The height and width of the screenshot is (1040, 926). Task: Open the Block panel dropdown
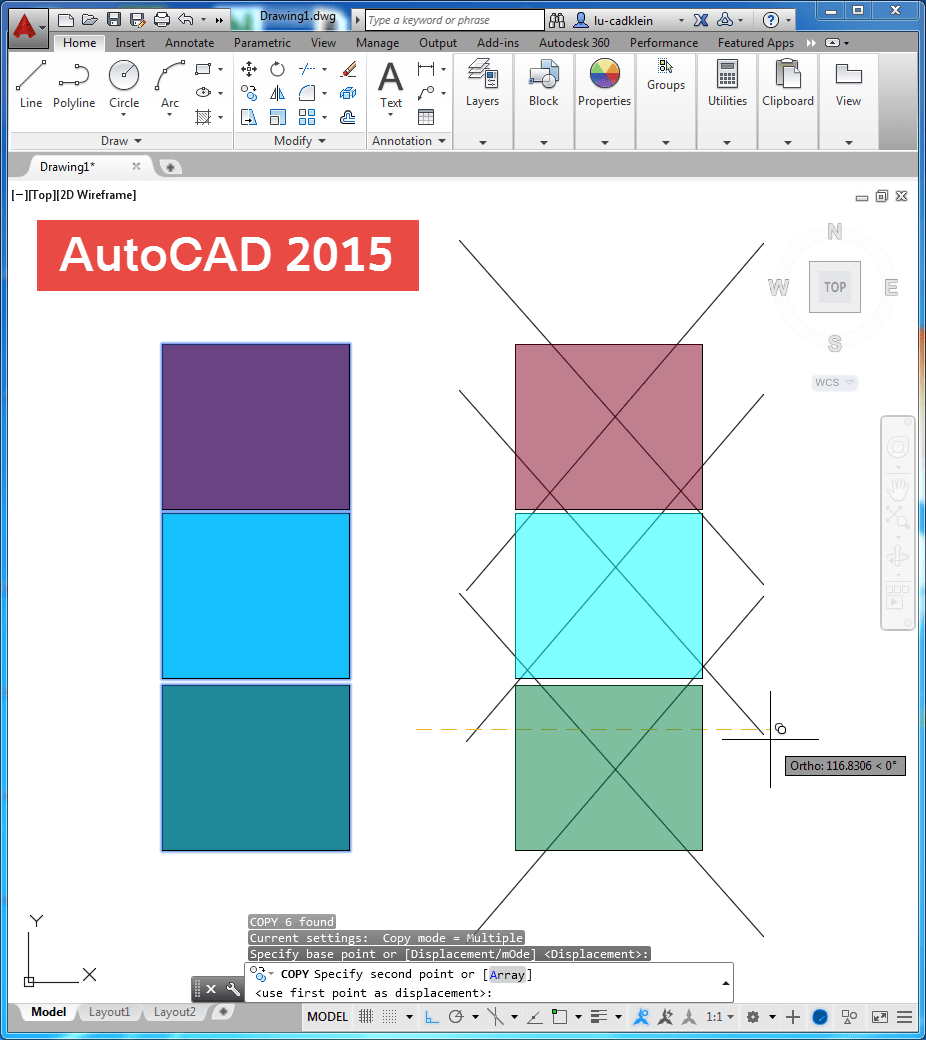(543, 142)
